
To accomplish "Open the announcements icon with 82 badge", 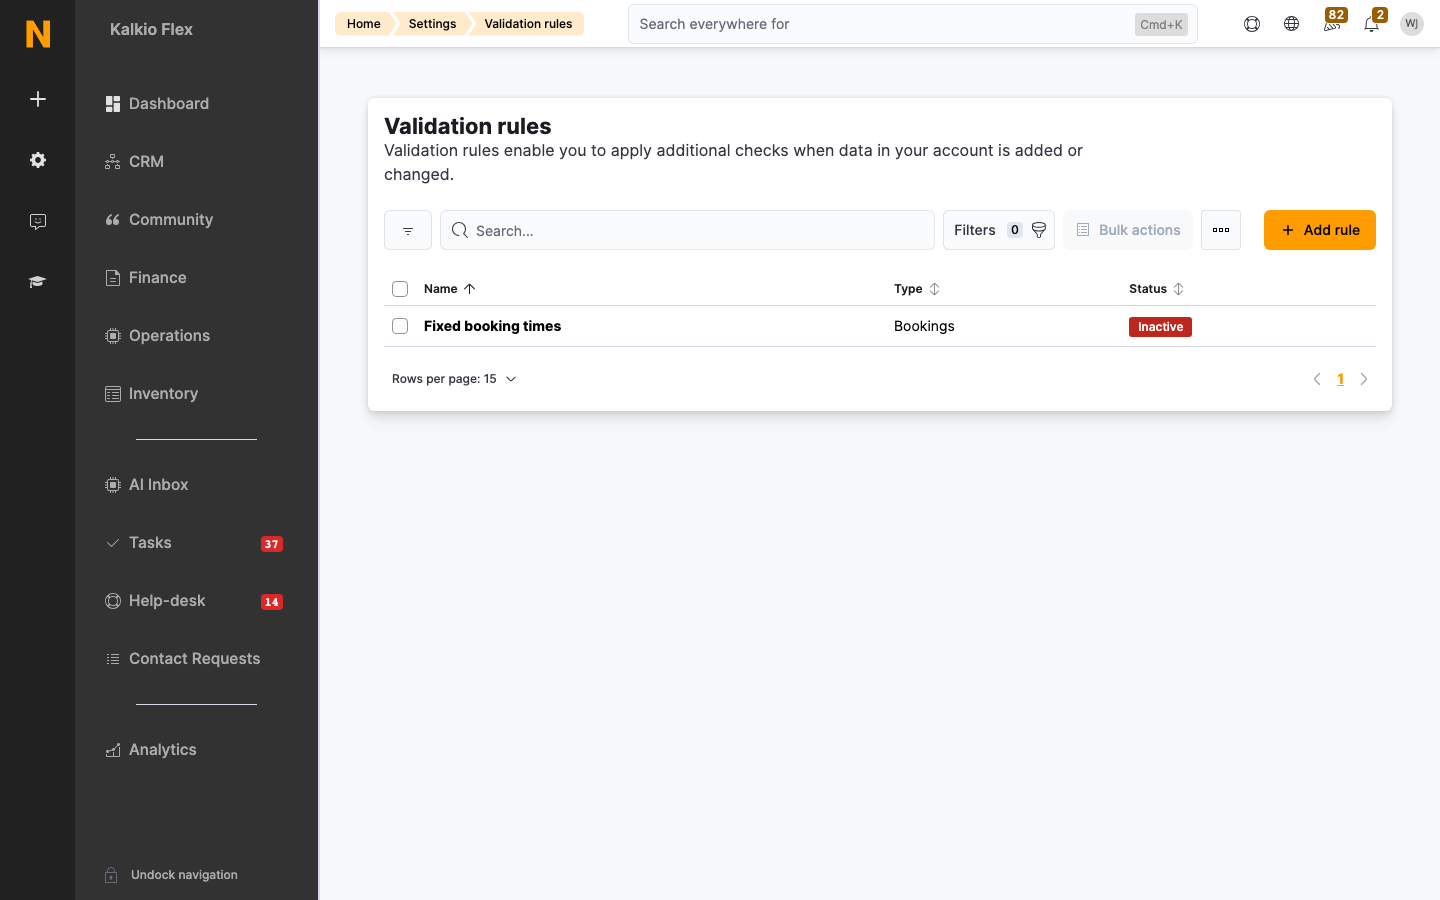I will tap(1332, 24).
